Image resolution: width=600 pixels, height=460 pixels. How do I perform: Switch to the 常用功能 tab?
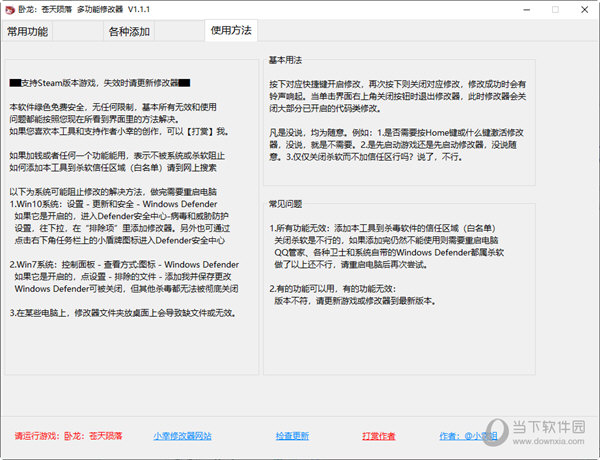click(28, 31)
